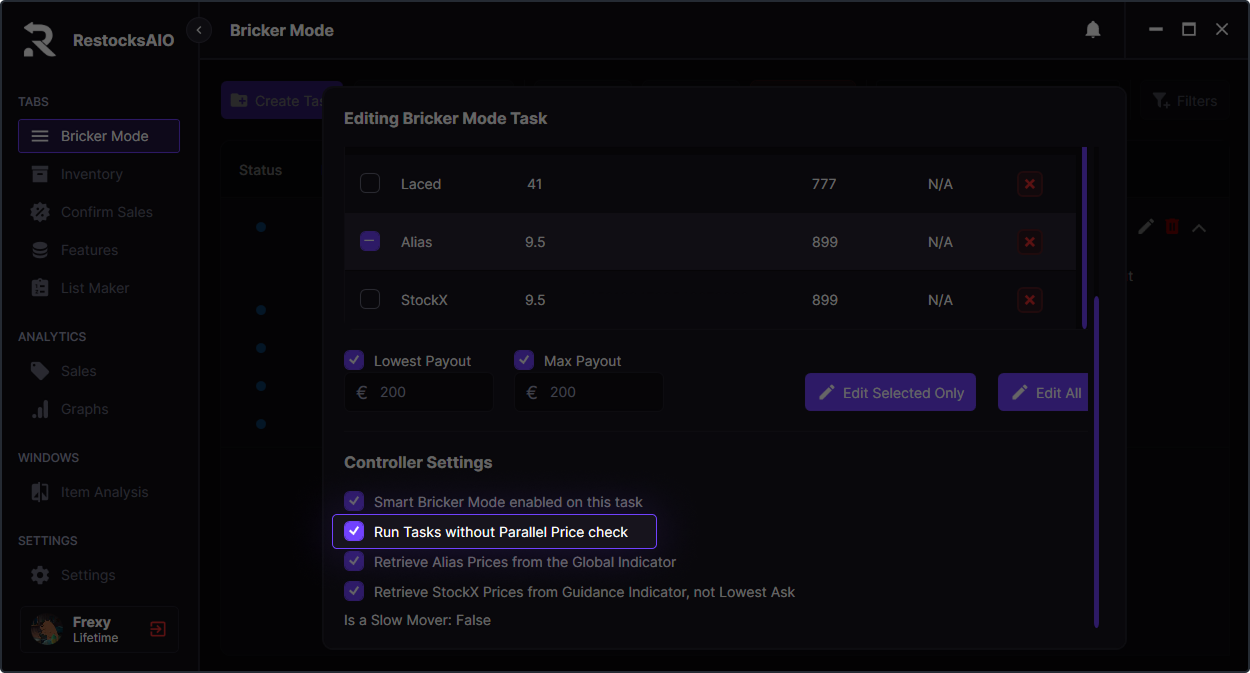
Task: Collapse the sidebar with the arrow button
Action: click(199, 30)
